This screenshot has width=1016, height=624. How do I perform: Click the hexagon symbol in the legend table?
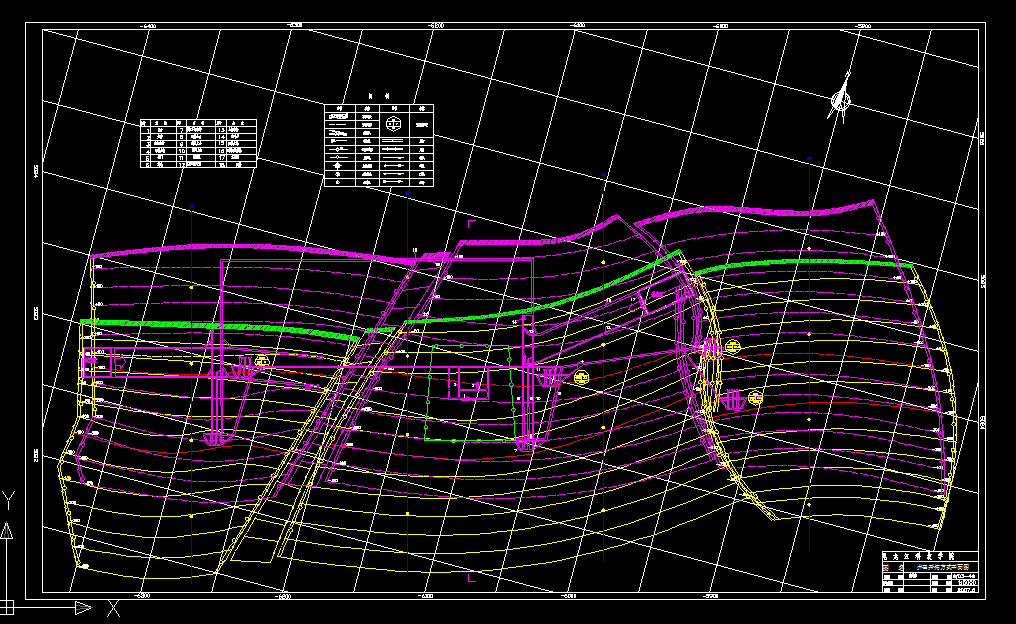393,124
